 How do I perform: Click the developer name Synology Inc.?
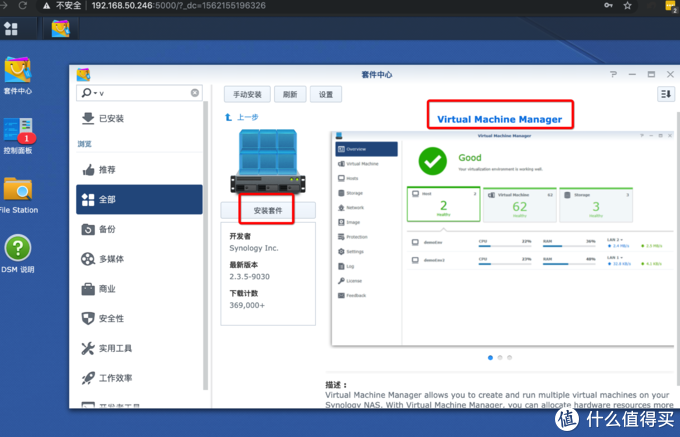pyautogui.click(x=254, y=248)
